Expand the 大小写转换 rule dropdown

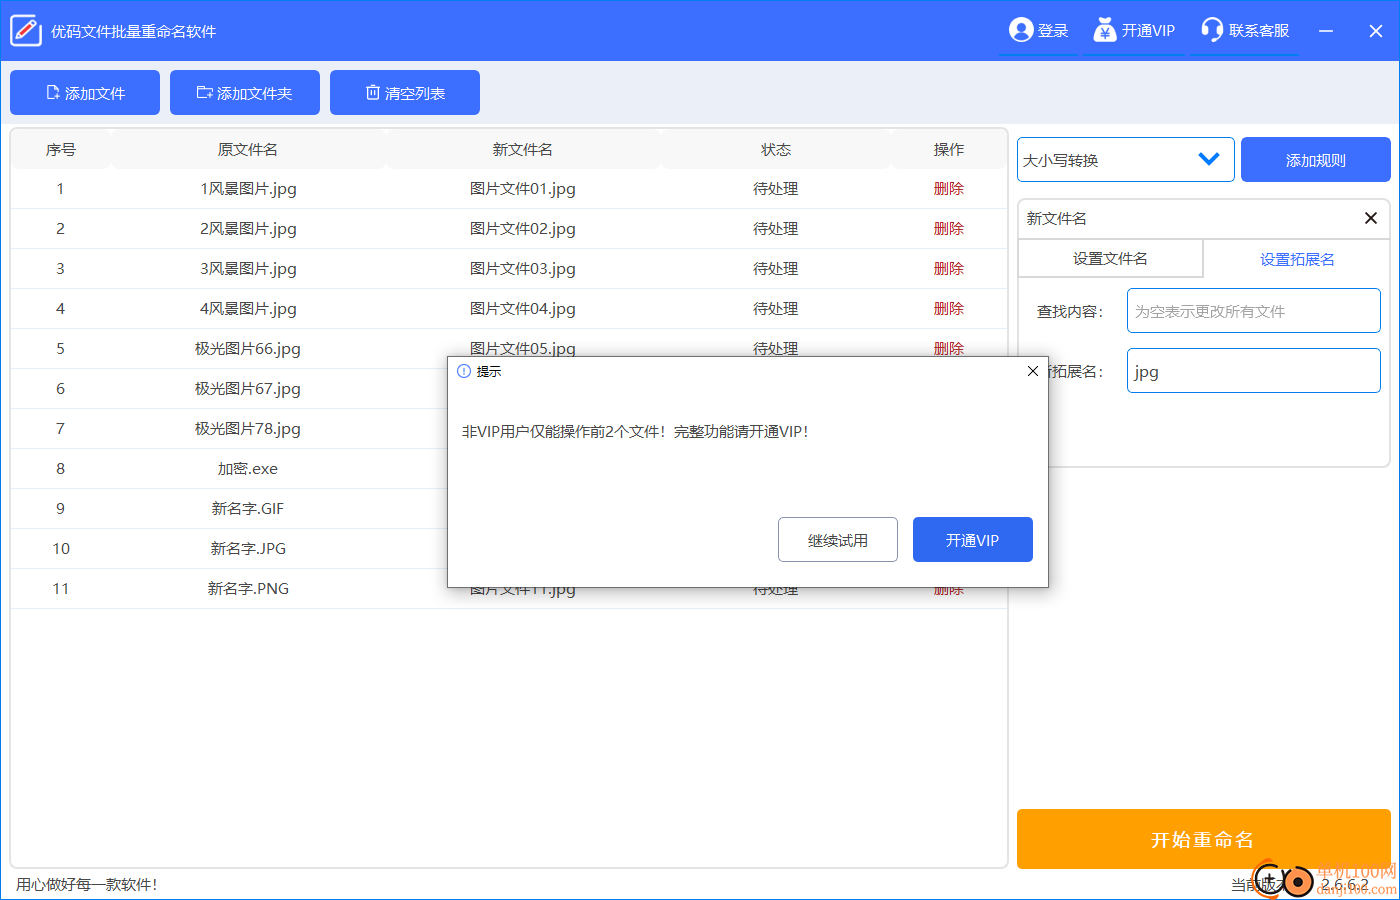tap(1126, 160)
